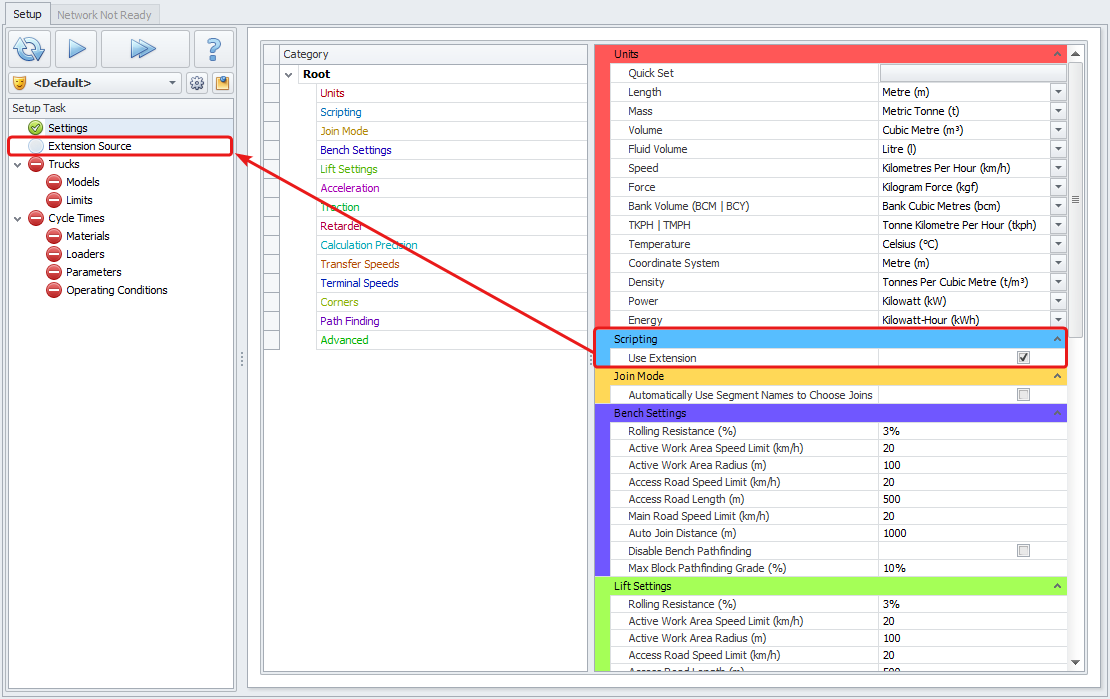Collapse the Scripting section chevron
Viewport: 1110px width, 699px height.
point(1057,339)
